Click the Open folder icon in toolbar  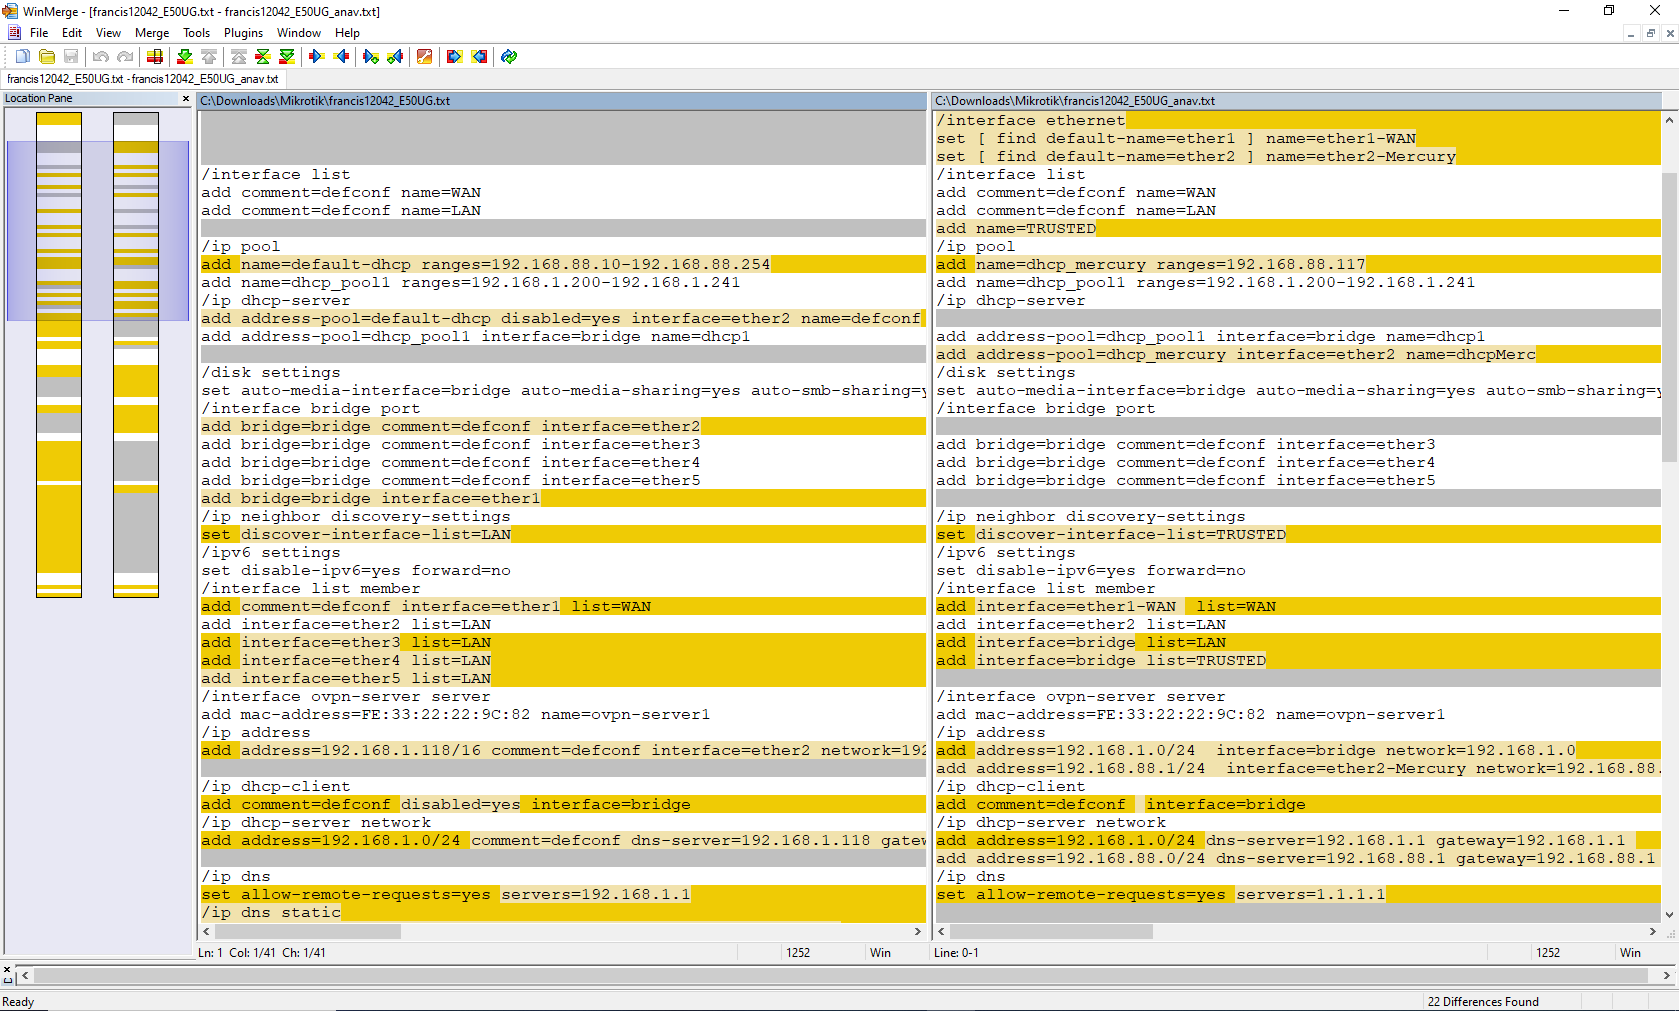point(46,57)
